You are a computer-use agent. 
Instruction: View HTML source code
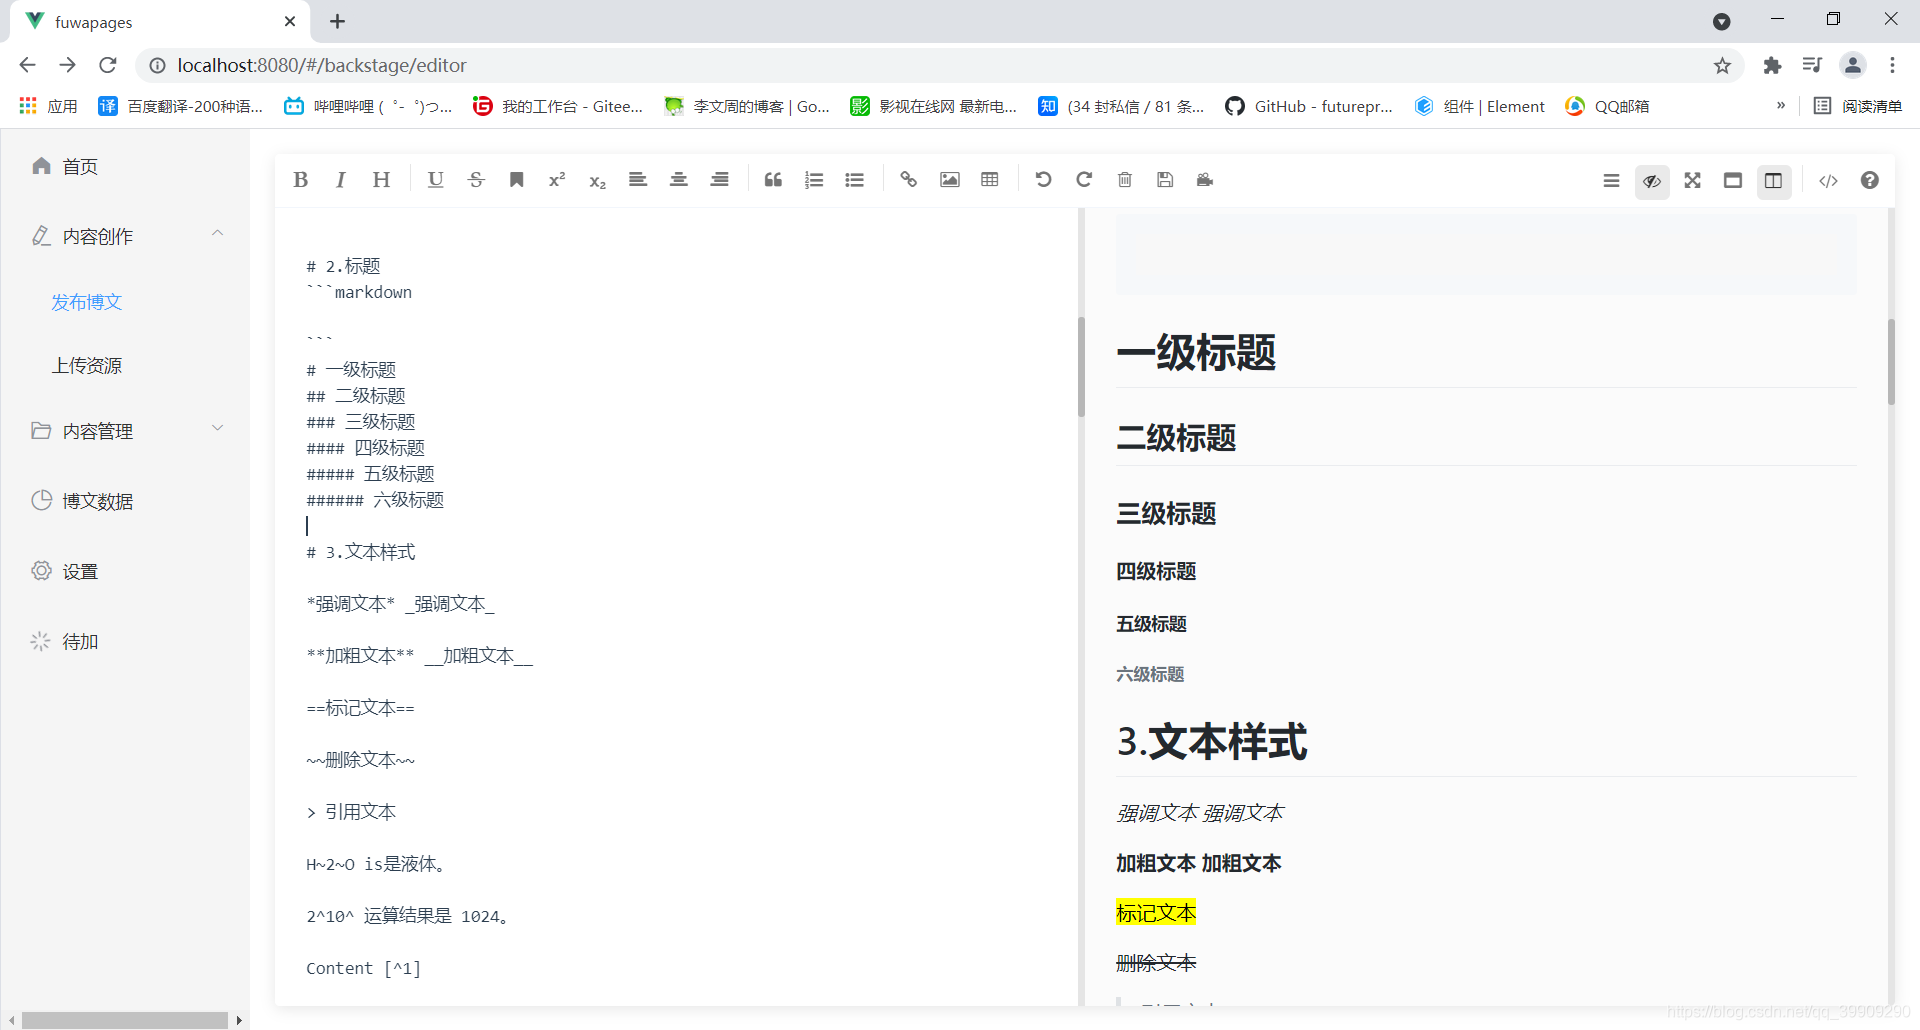(1828, 181)
